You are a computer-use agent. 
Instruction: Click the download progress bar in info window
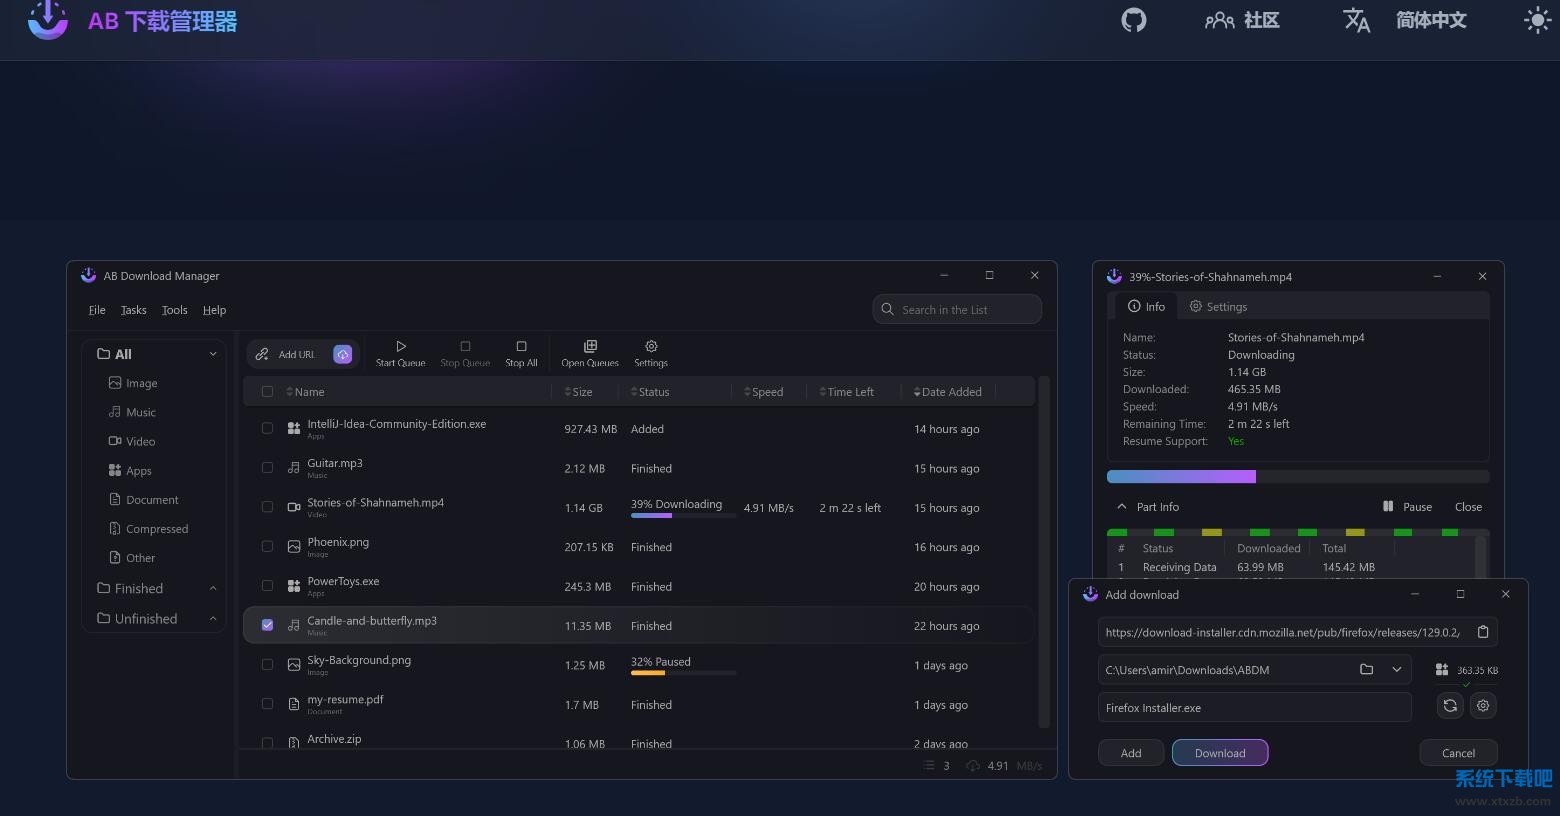click(1297, 477)
